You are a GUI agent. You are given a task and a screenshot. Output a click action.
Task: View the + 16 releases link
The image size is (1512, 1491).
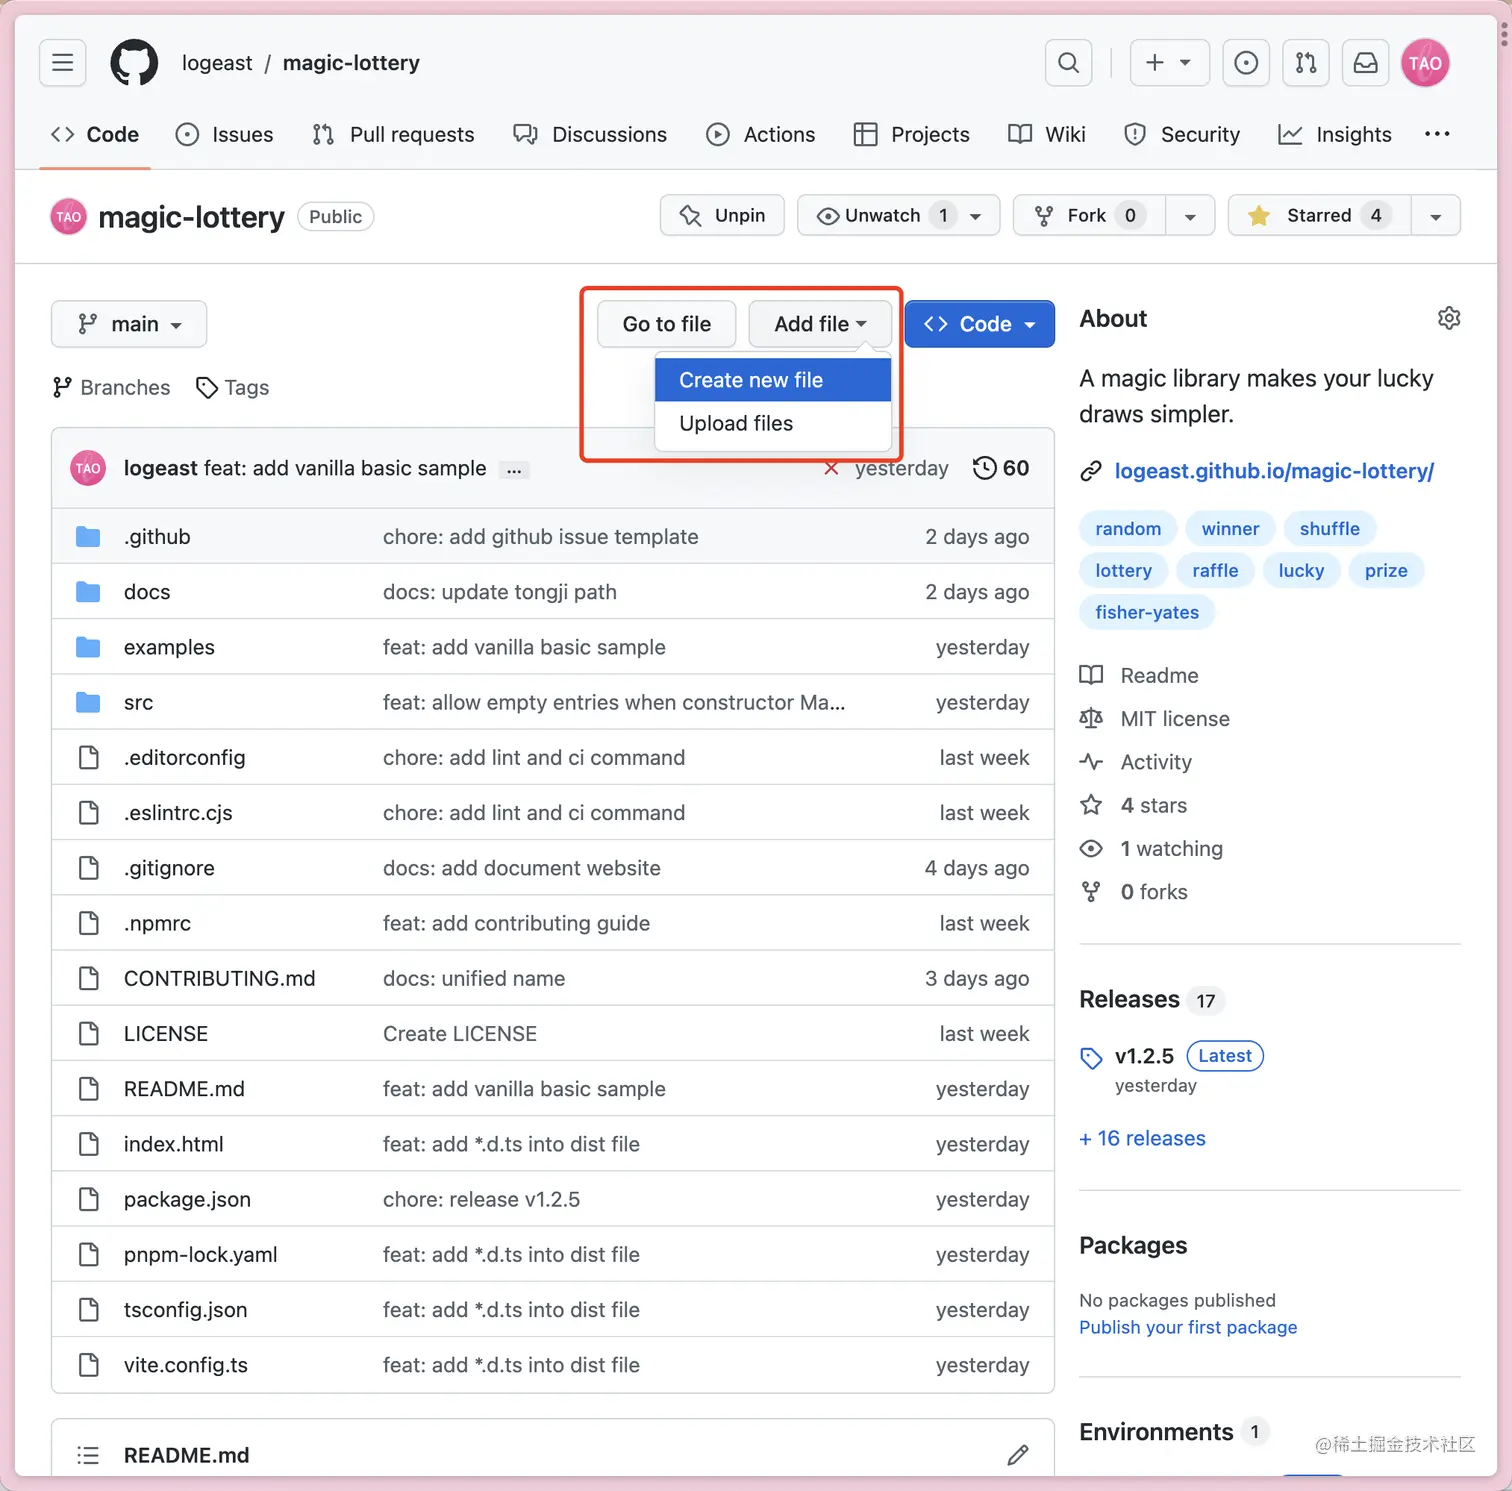coord(1143,1138)
